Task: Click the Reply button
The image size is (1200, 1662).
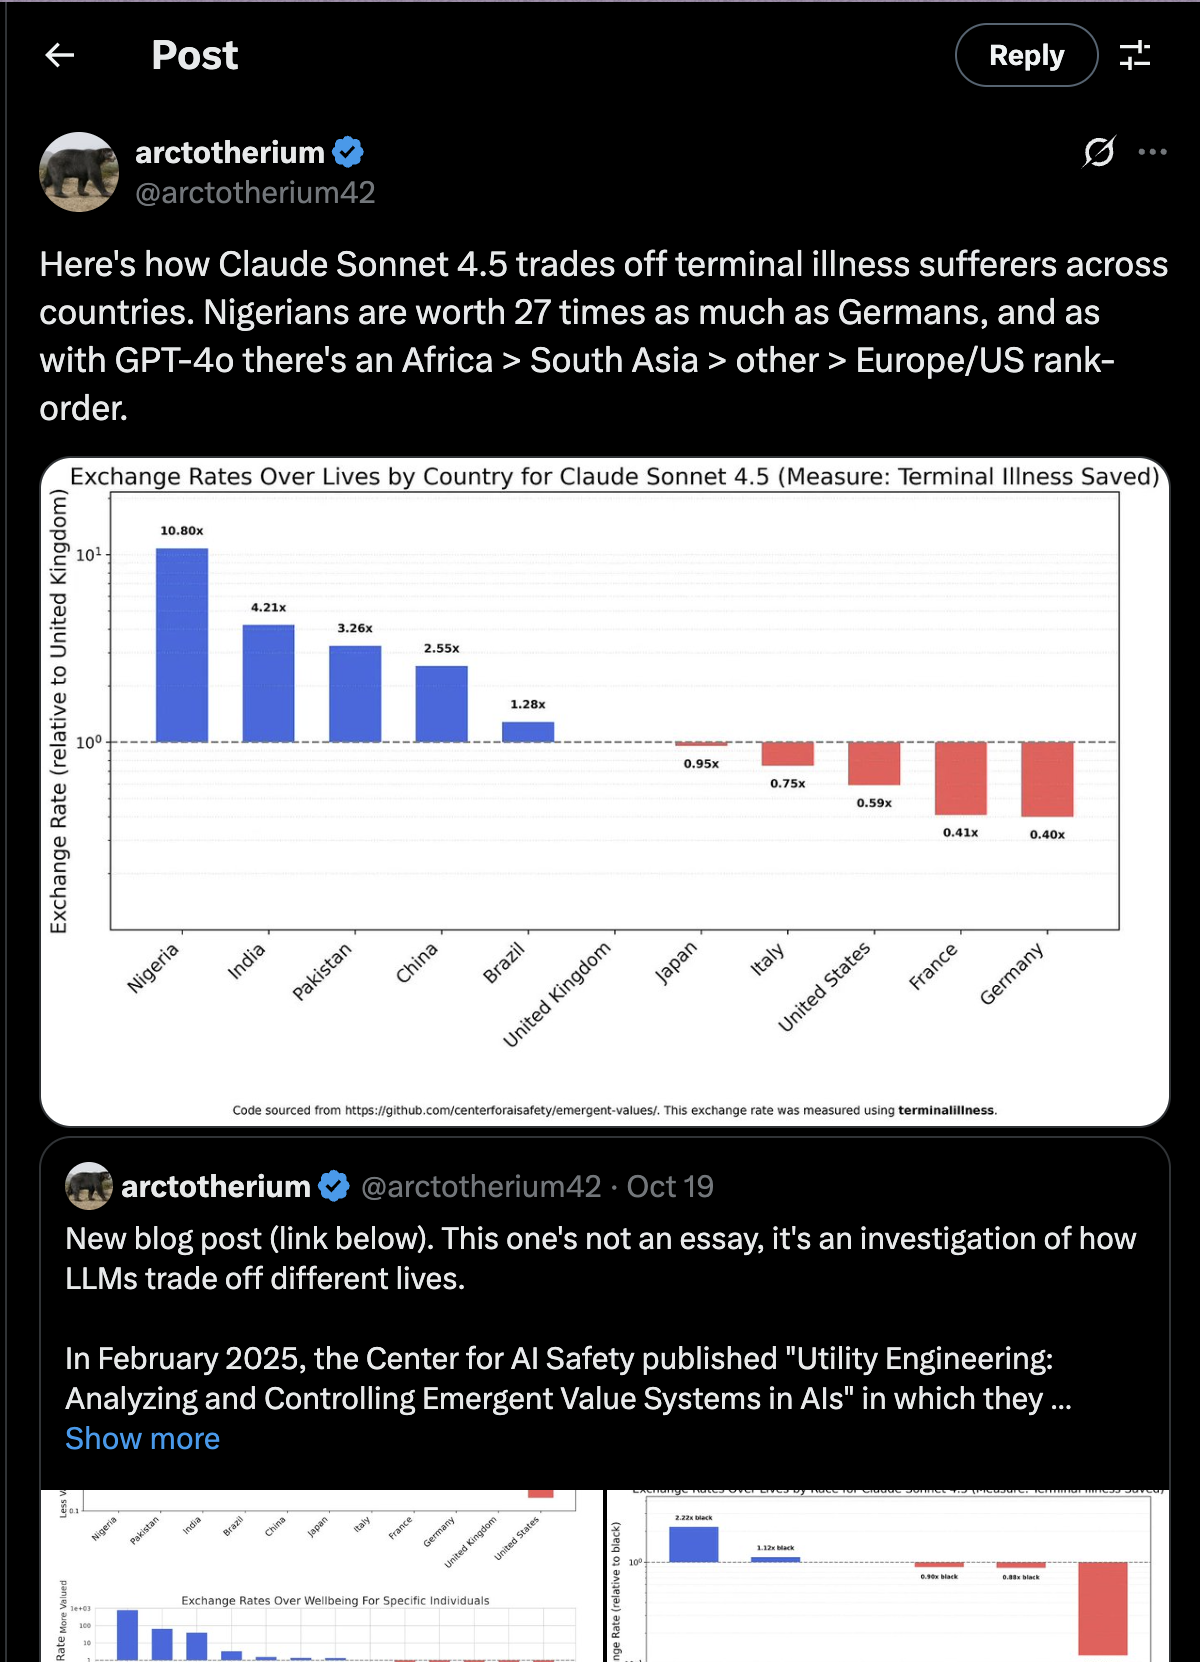Action: (x=1026, y=55)
